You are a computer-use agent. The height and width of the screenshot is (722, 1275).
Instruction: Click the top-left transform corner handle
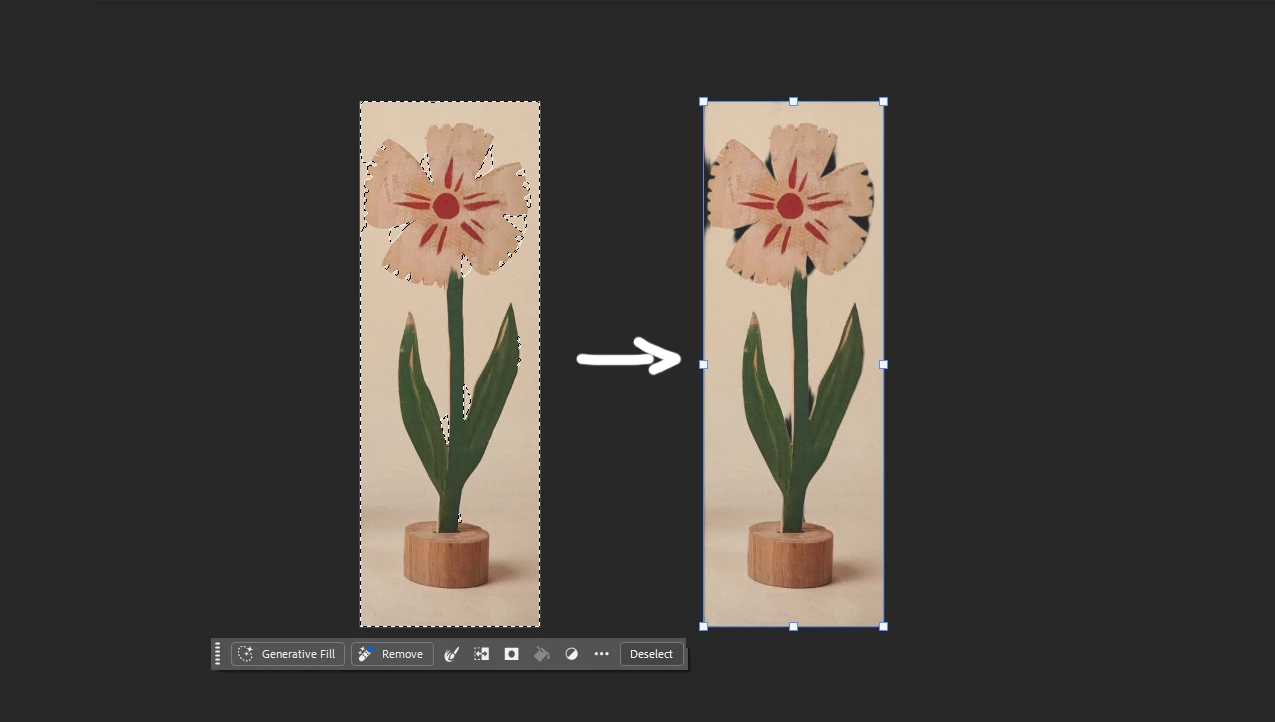(703, 101)
